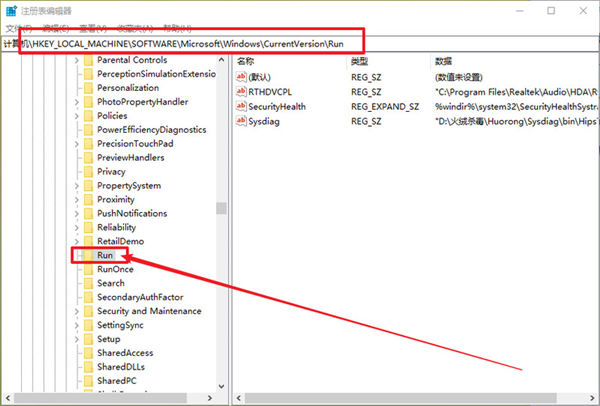Click the Search folder icon
This screenshot has width=600, height=406.
point(88,283)
